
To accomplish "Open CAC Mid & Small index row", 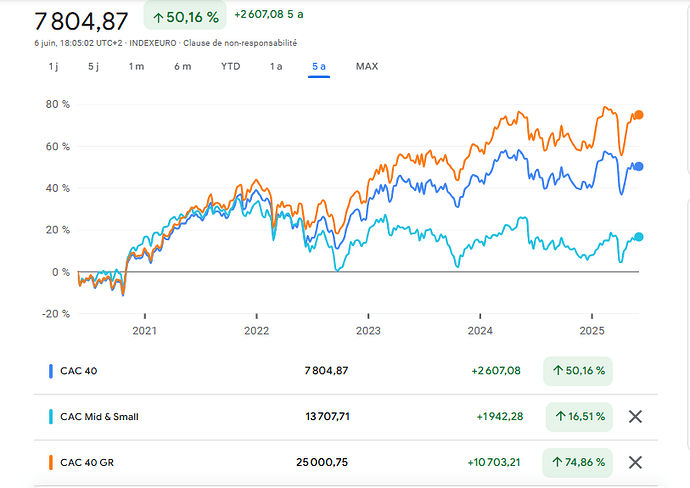I will coord(345,416).
